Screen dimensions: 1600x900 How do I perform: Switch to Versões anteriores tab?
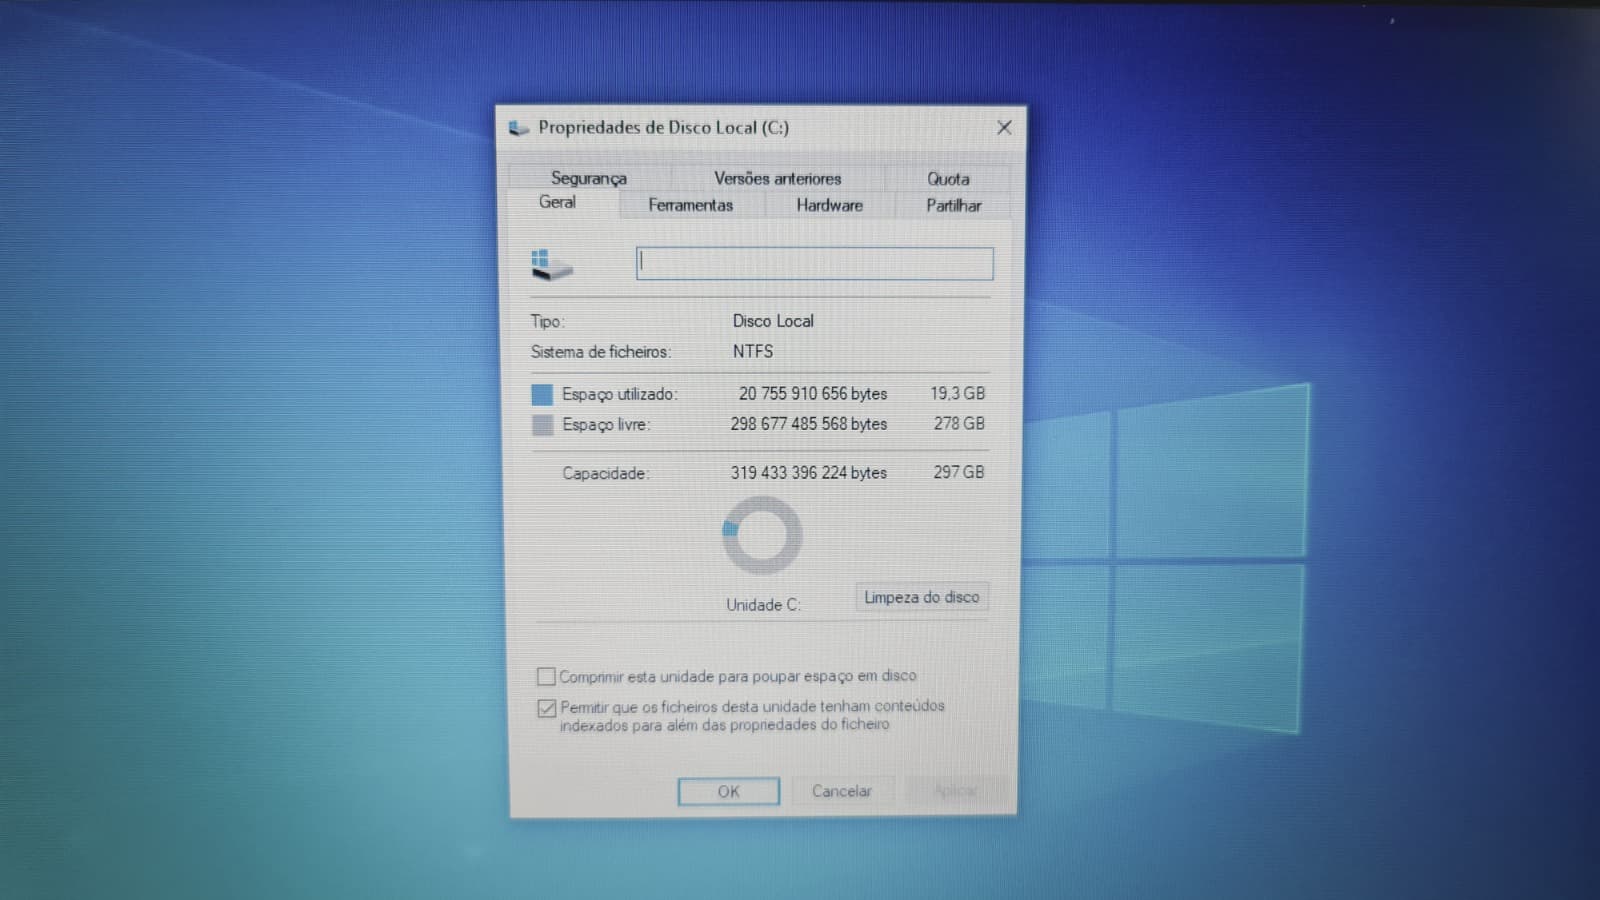click(777, 178)
